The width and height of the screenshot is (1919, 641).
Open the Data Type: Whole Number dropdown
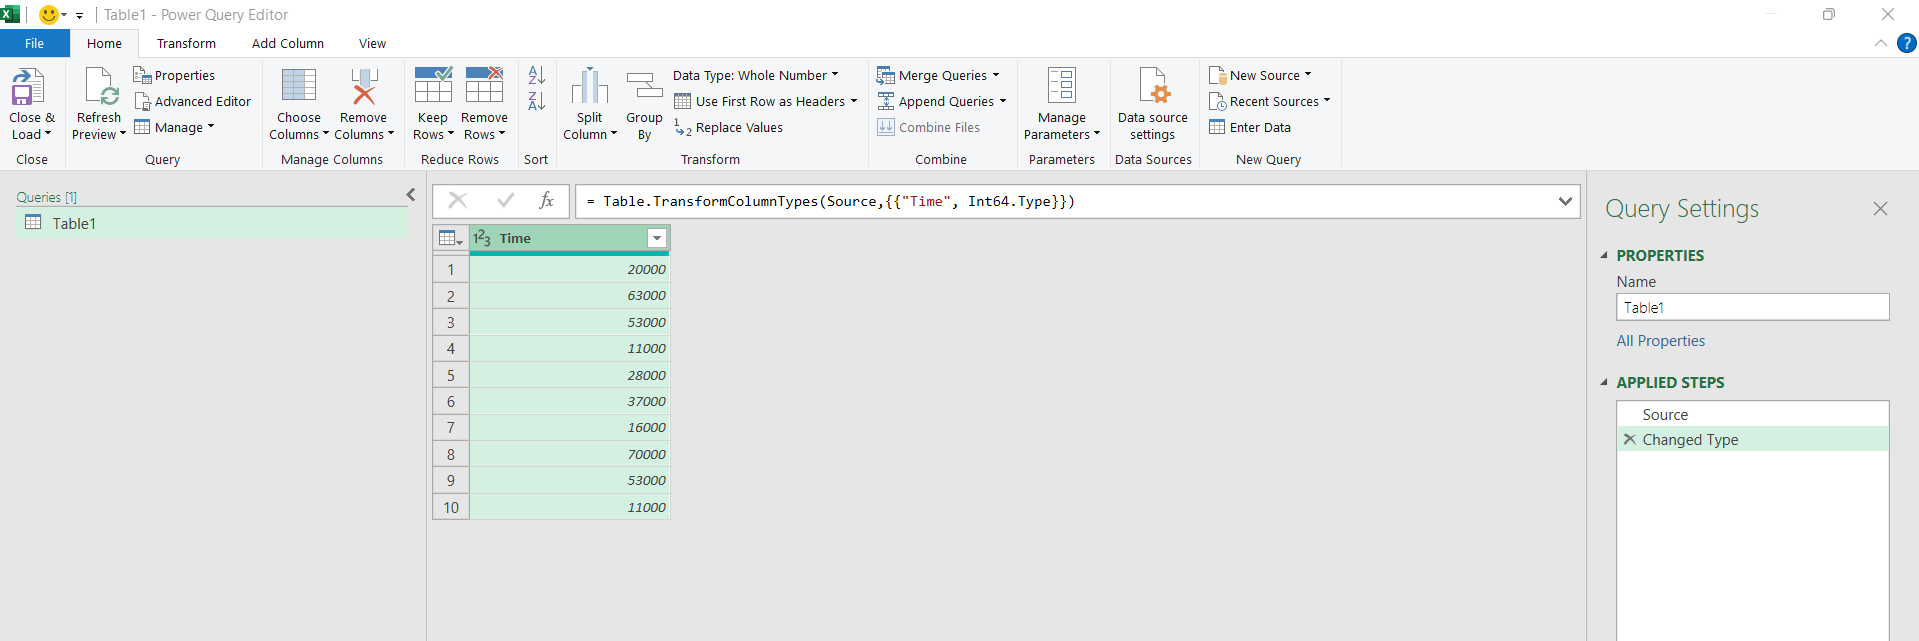(x=755, y=75)
